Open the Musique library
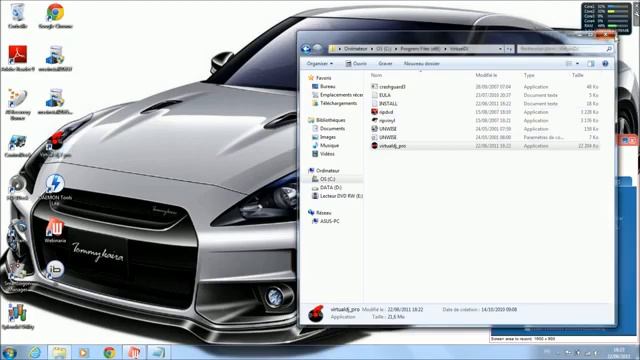This screenshot has width=640, height=360. [329, 146]
